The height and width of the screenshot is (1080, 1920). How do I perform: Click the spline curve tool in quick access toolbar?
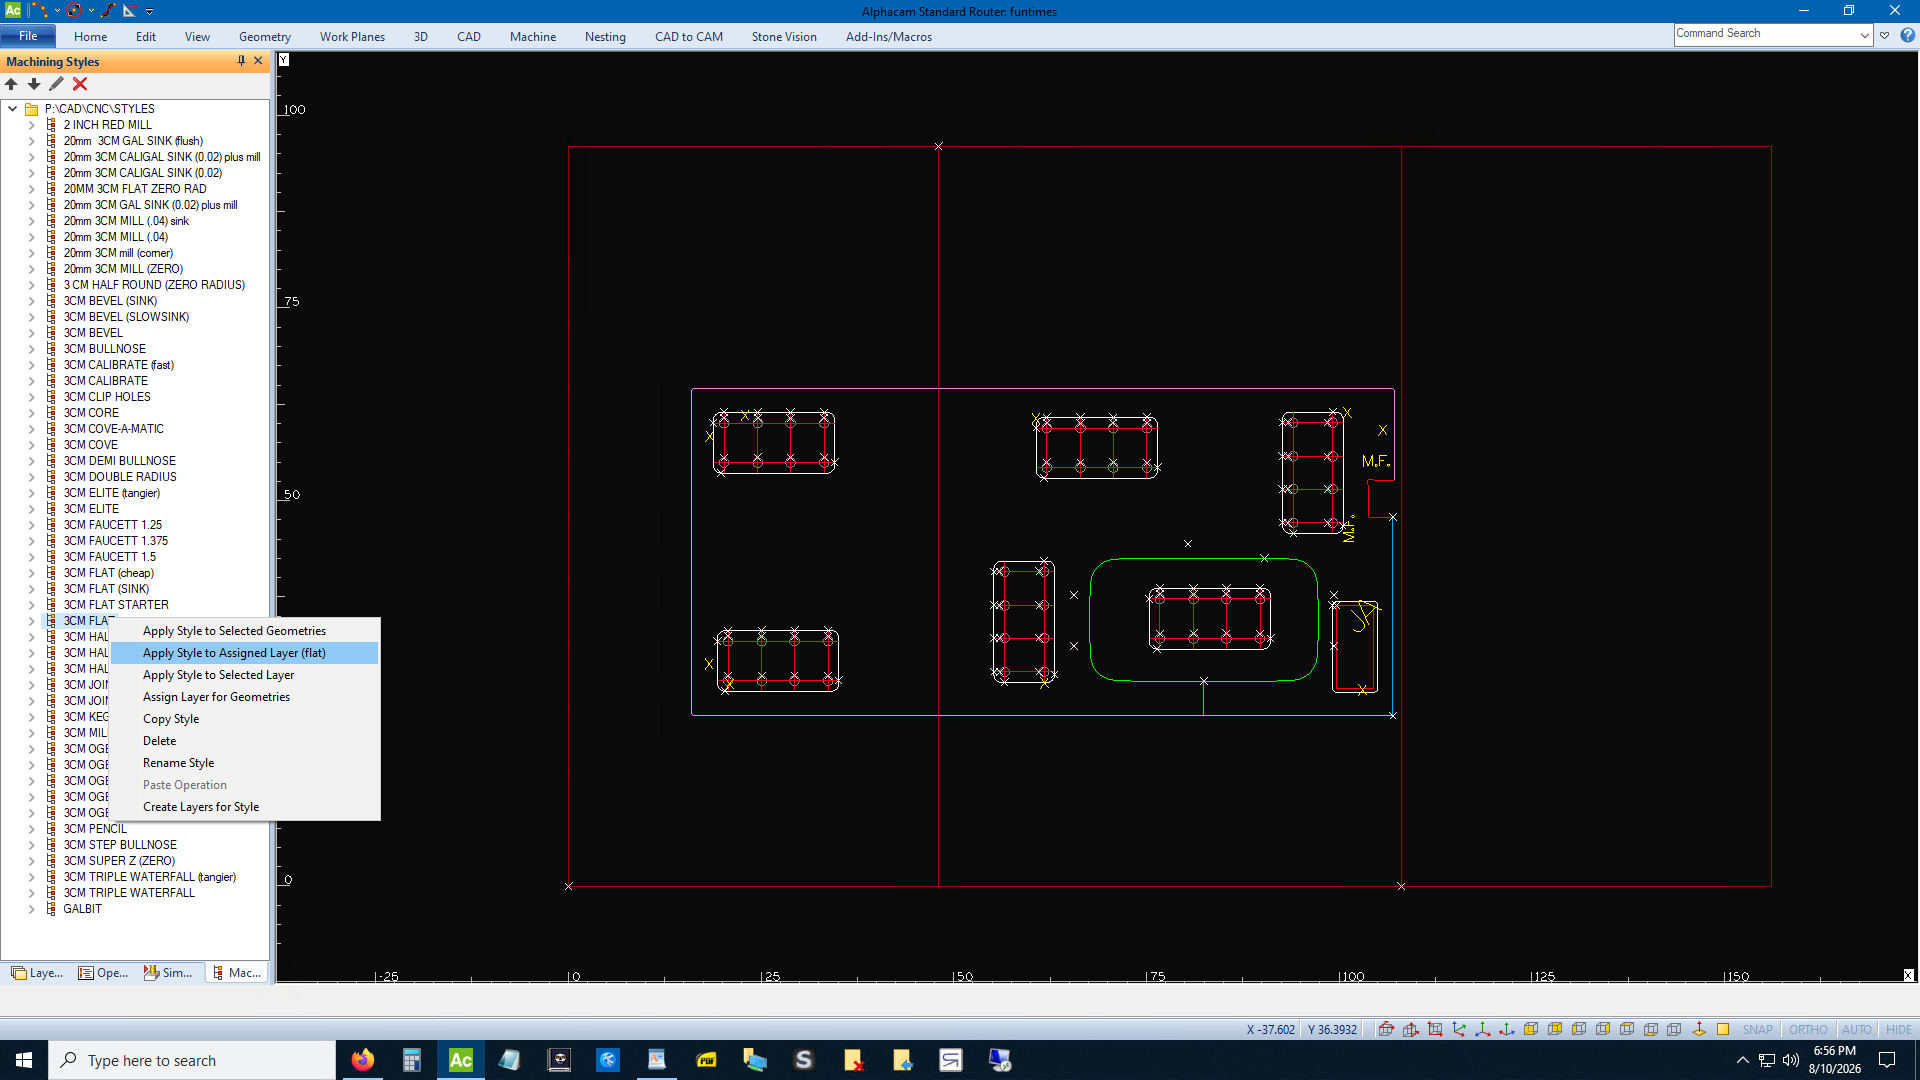tap(108, 11)
